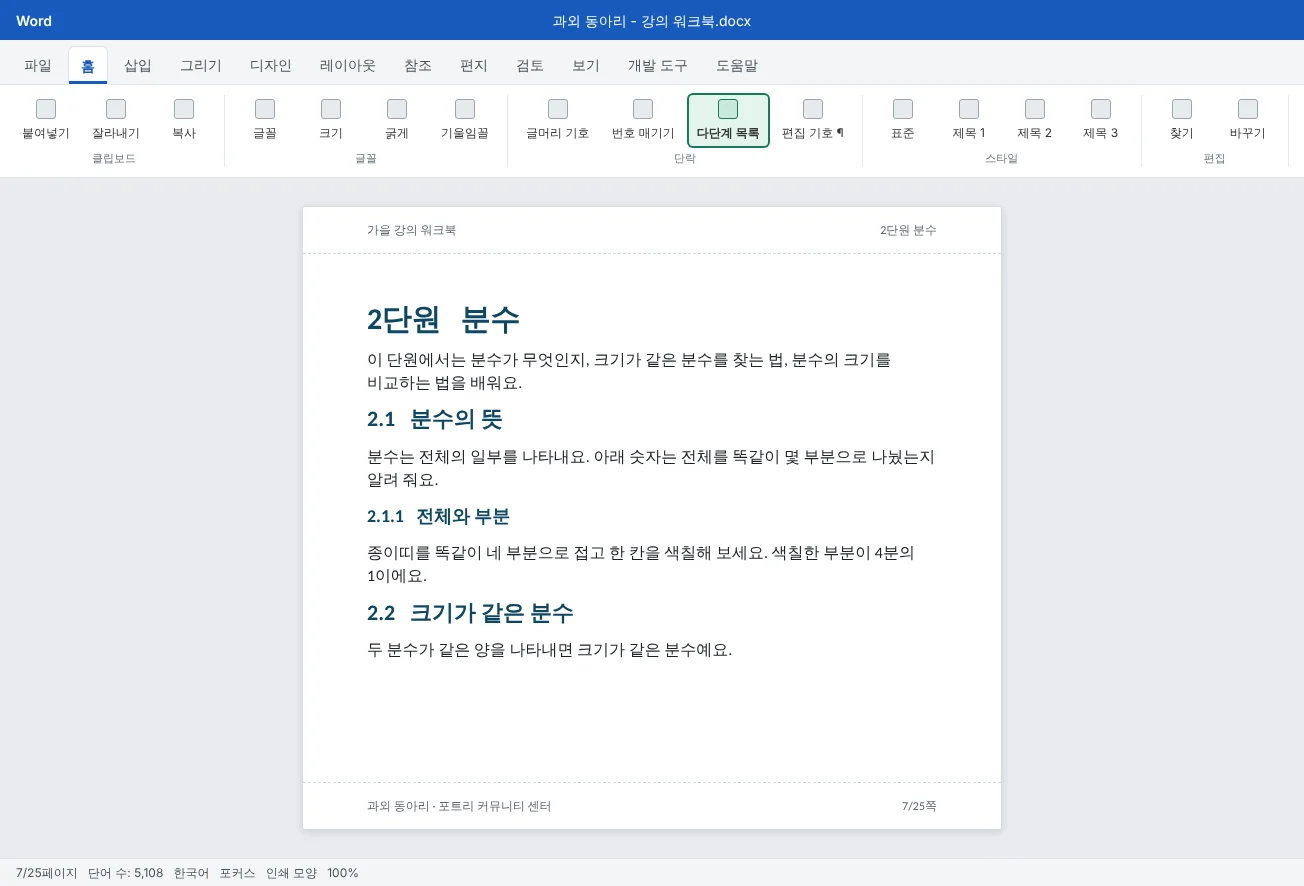Click the heading '2단원 분수' in the document
1304x886 pixels.
tap(444, 320)
